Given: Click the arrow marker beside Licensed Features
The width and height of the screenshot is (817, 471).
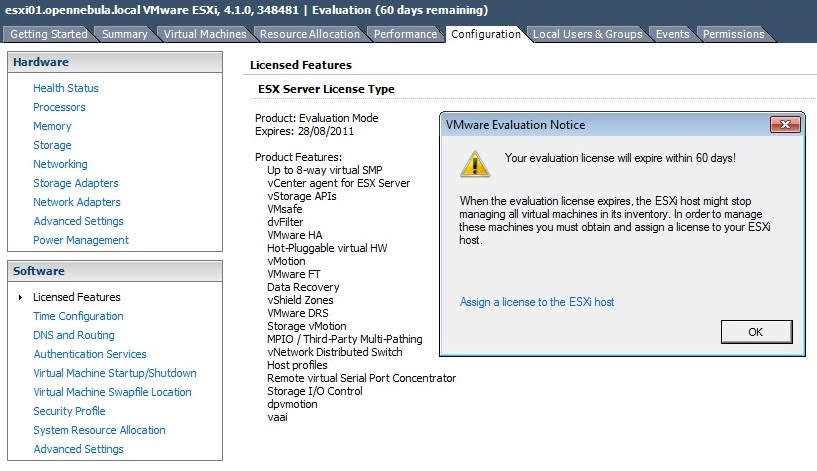Looking at the screenshot, I should pos(20,298).
